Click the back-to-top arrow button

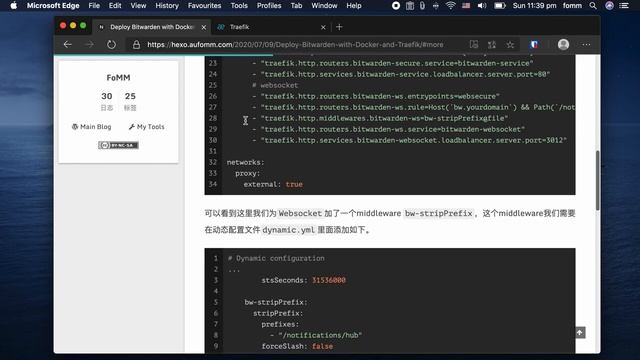580,332
